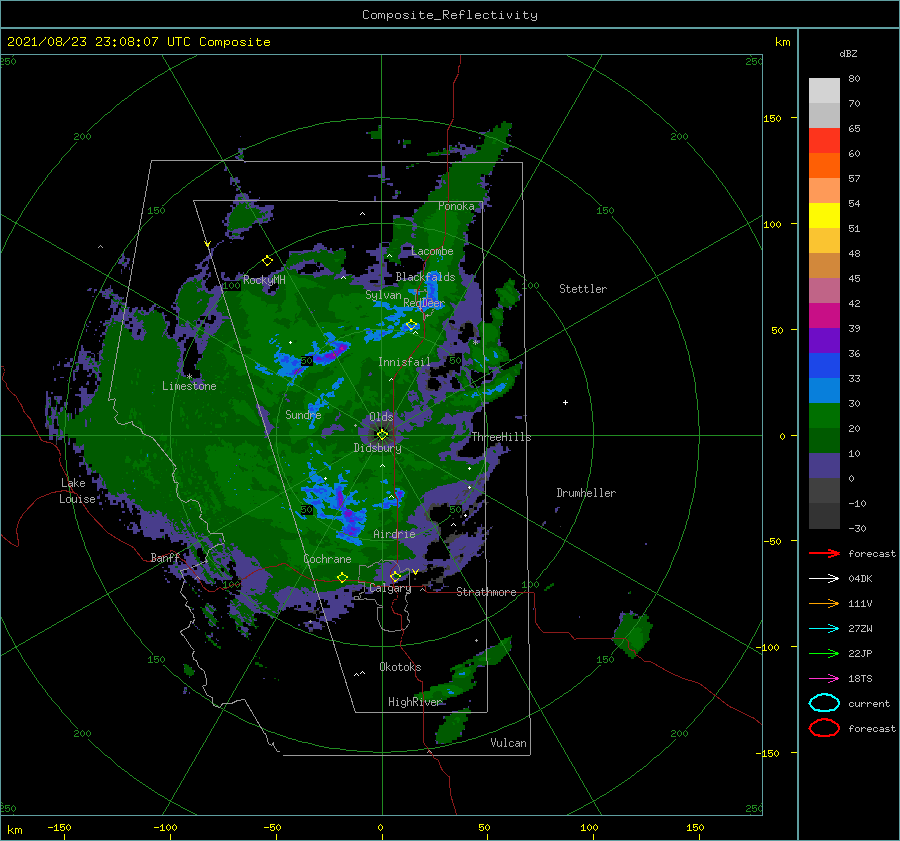Image resolution: width=900 pixels, height=841 pixels.
Task: Click the Sylvan label
Action: (x=383, y=295)
